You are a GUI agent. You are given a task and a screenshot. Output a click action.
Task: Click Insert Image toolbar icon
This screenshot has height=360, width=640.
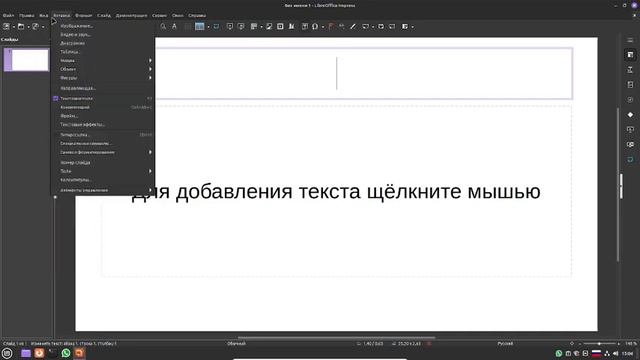tap(269, 27)
